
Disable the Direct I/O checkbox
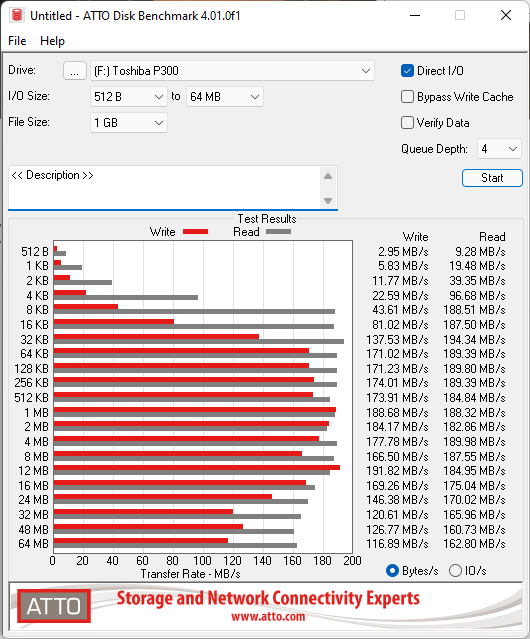click(x=407, y=71)
